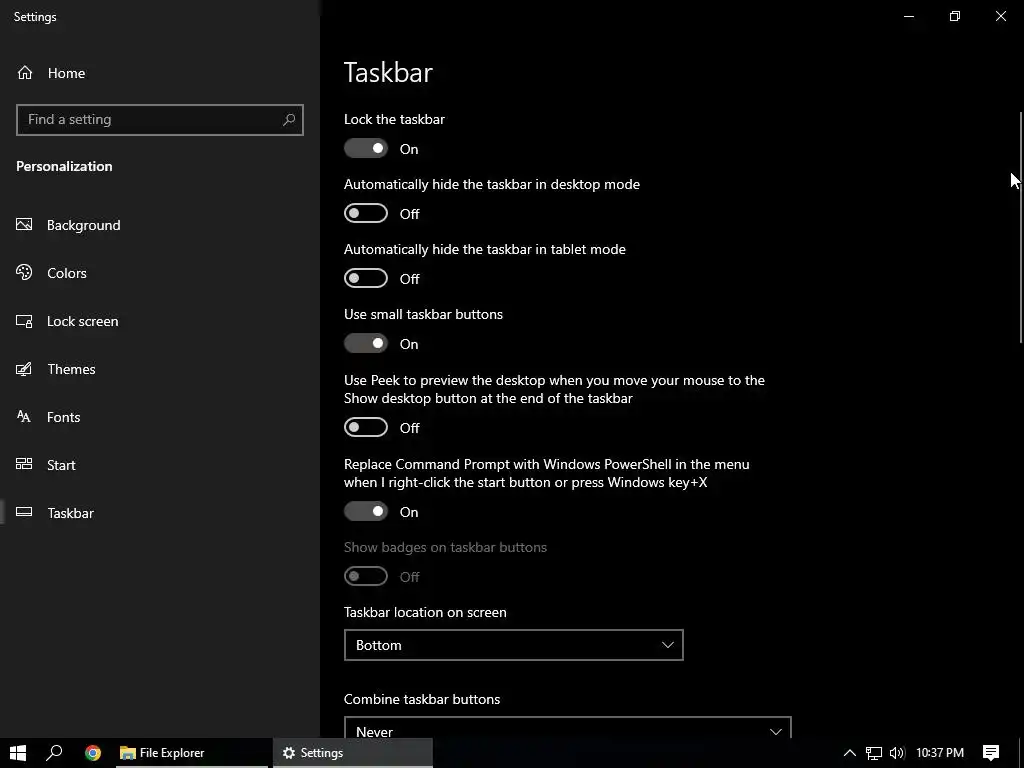Viewport: 1024px width, 768px height.
Task: Click the Lock the taskbar label
Action: (394, 120)
